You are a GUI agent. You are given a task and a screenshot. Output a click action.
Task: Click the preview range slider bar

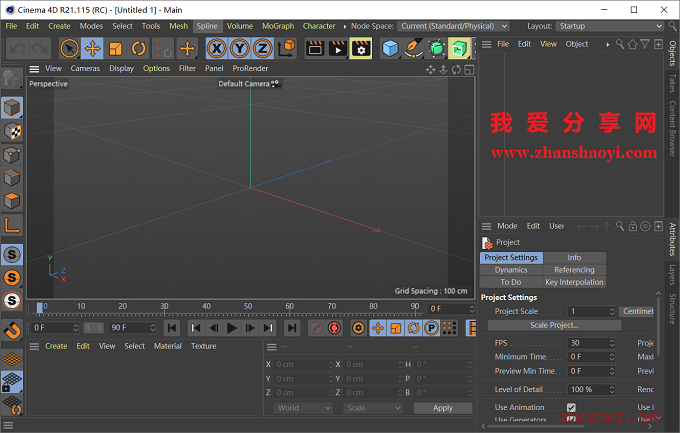coord(93,328)
